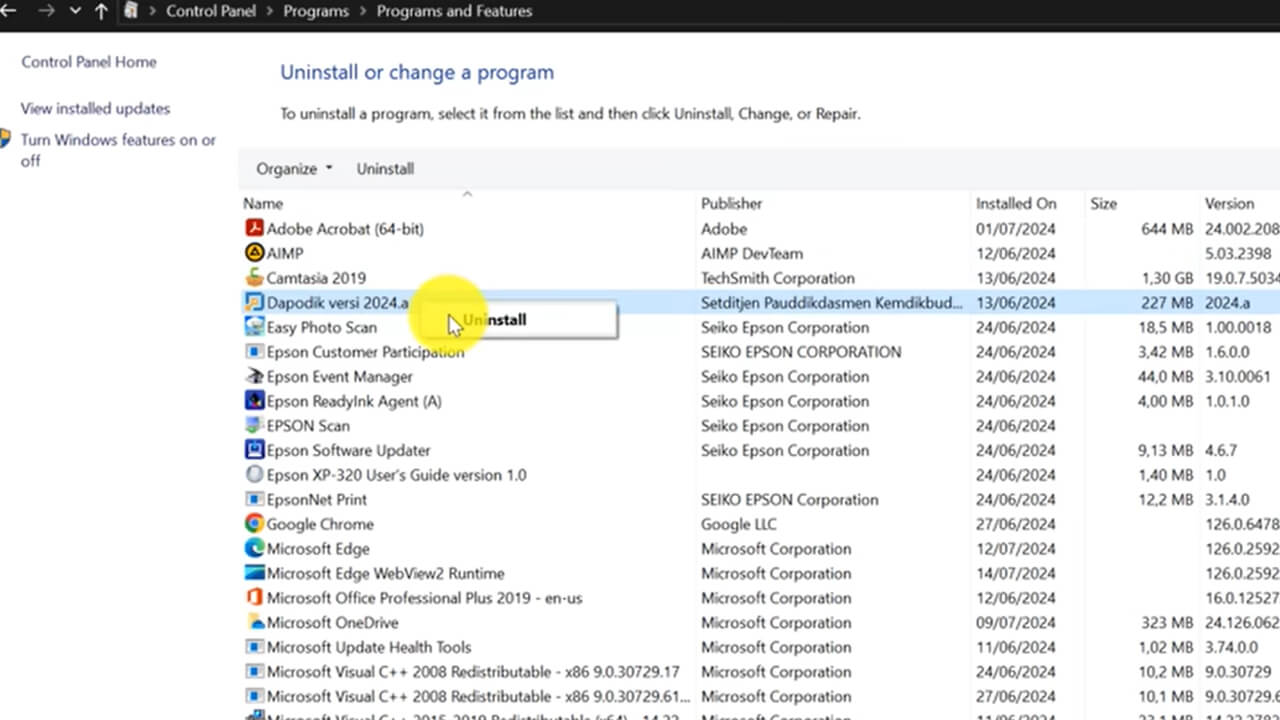This screenshot has height=720, width=1280.
Task: Sort by the Installed On column header
Action: 1016,203
